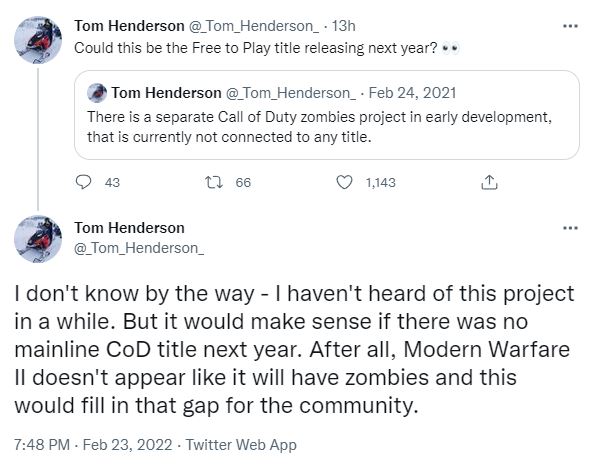The height and width of the screenshot is (468, 595).
Task: Click the reply icon showing 43 replies
Action: (x=83, y=182)
